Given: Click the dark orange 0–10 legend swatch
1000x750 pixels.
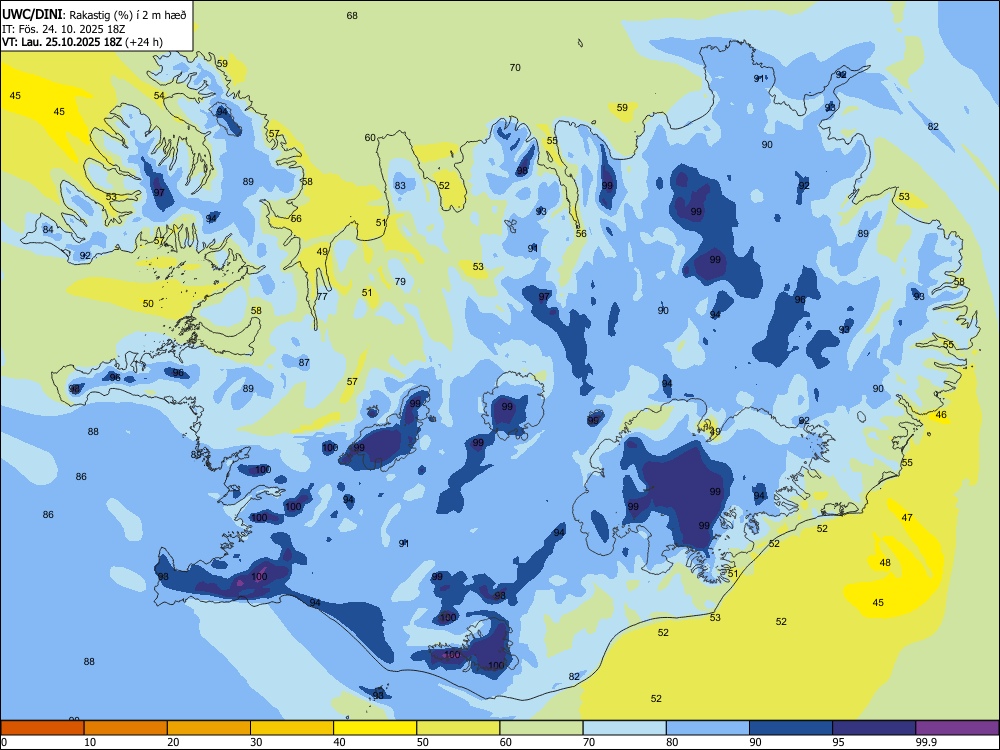Looking at the screenshot, I should click(42, 728).
